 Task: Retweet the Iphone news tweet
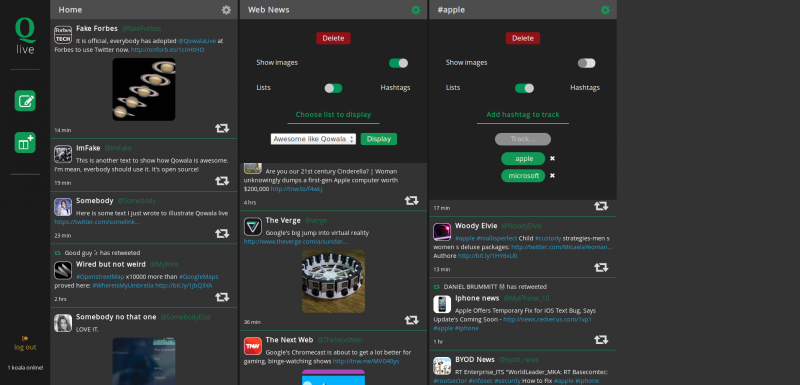[x=601, y=339]
